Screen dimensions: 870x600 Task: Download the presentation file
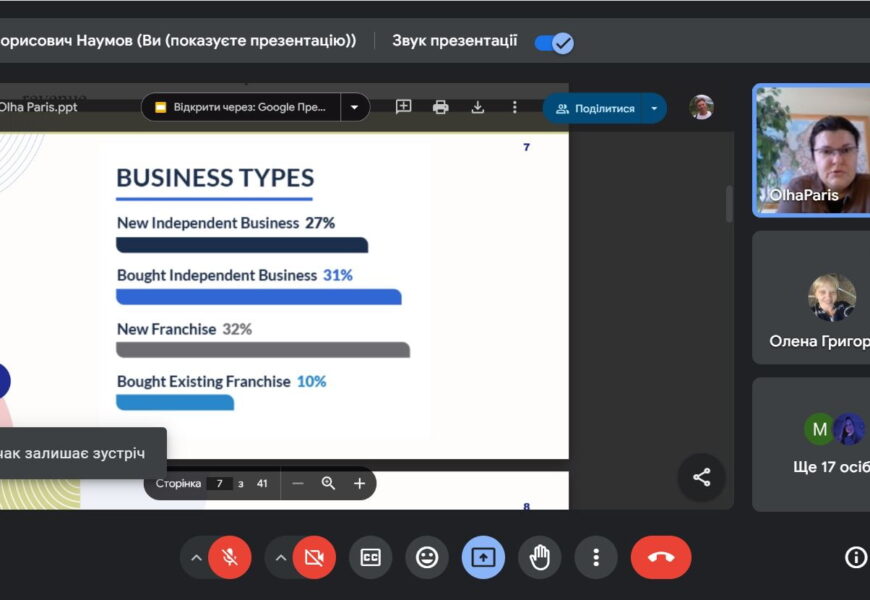tap(478, 107)
